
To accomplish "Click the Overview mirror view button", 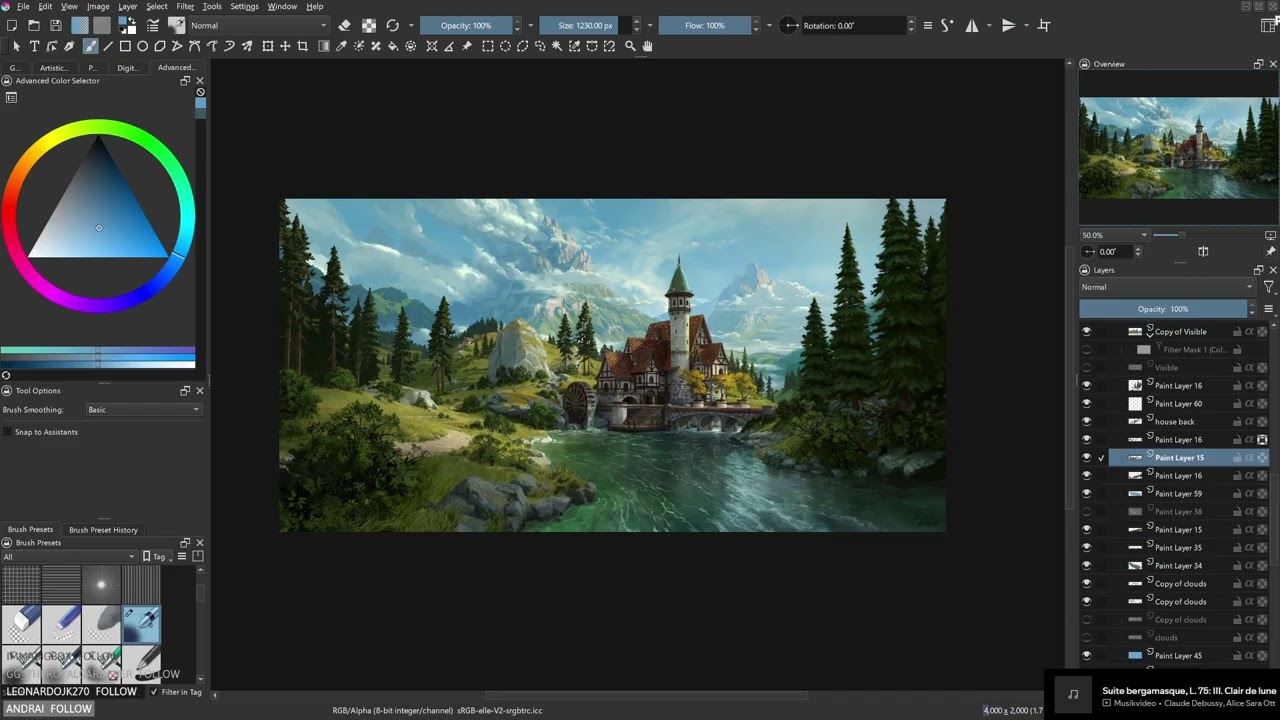I will tap(1203, 252).
